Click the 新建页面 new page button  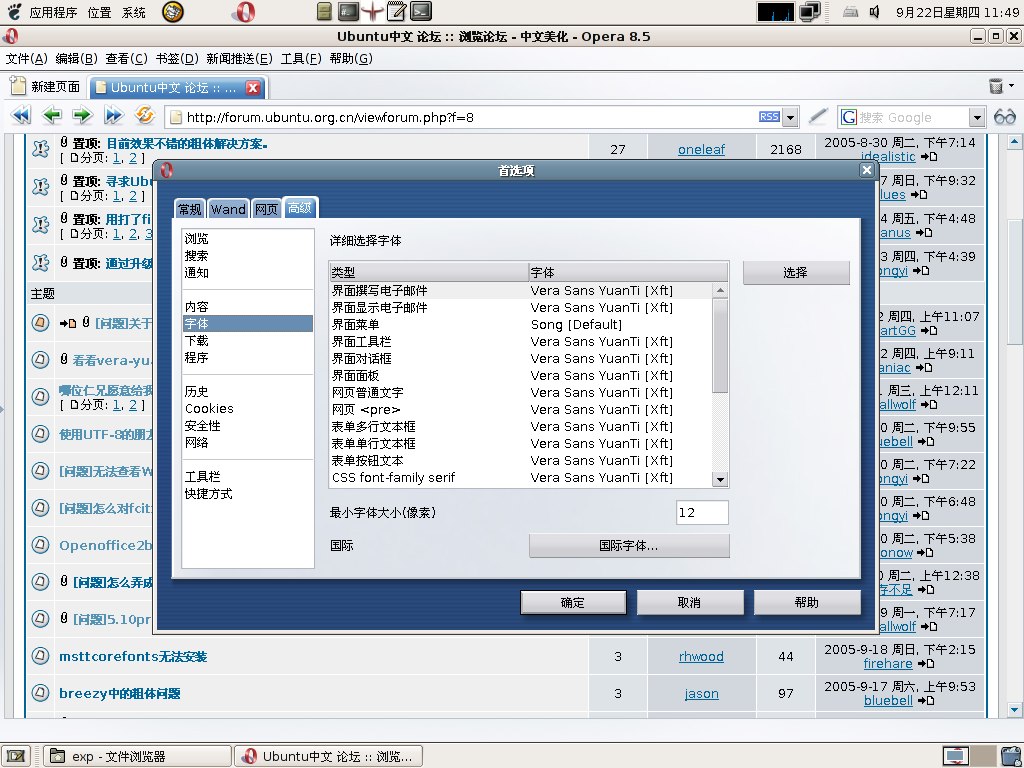pyautogui.click(x=45, y=87)
